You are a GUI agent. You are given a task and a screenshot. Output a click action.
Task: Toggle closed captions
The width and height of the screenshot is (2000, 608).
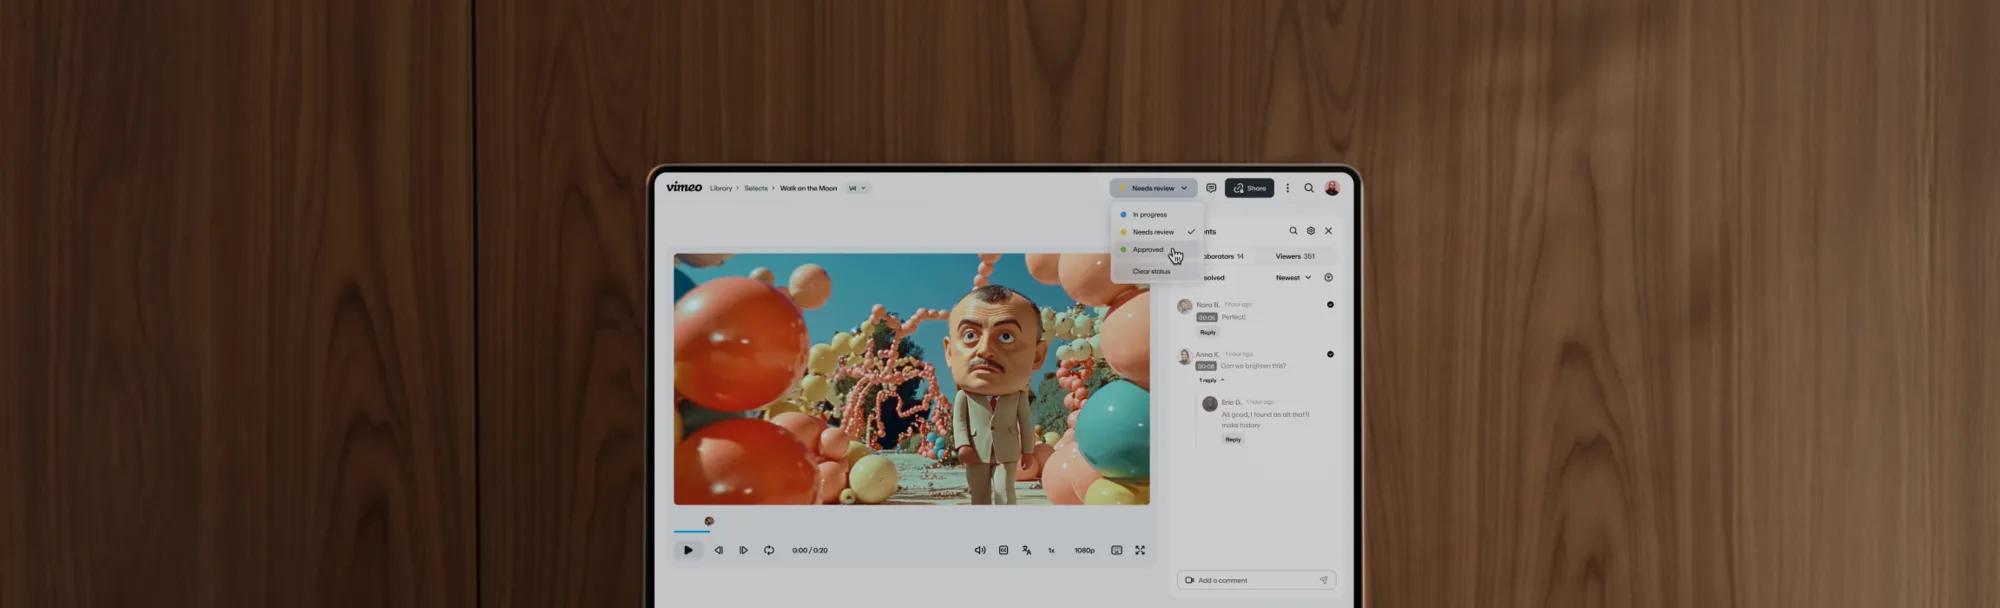[1003, 550]
